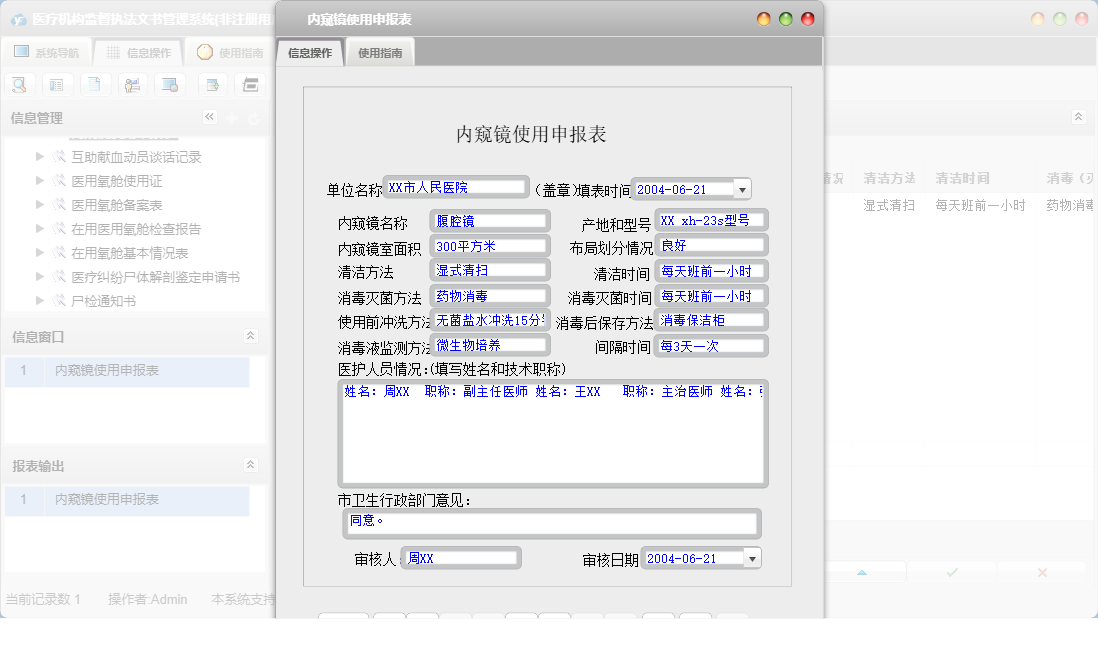Expand the 医用氧舱备案表 tree node
Image resolution: width=1098 pixels, height=655 pixels.
pyautogui.click(x=40, y=204)
